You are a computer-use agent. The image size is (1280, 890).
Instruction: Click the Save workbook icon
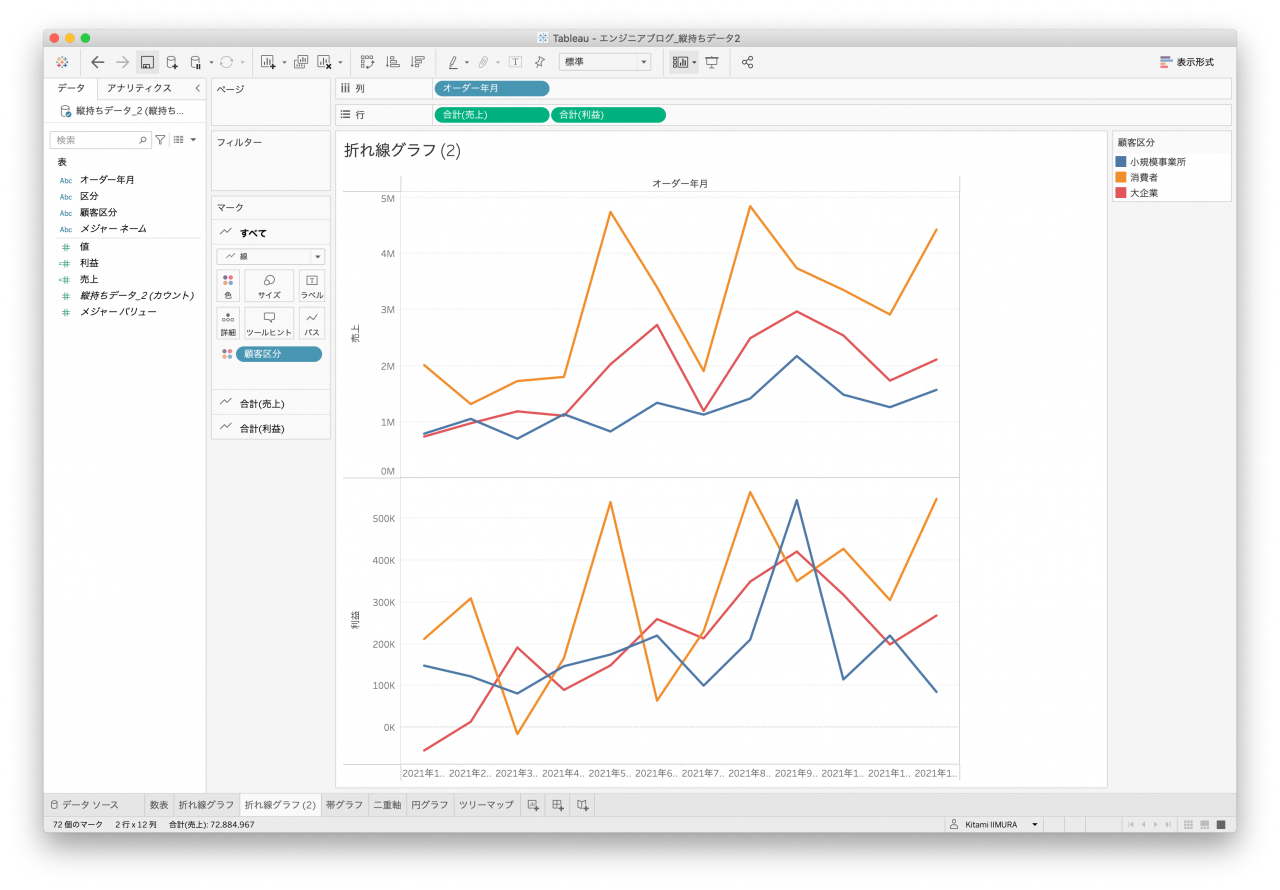[x=147, y=62]
